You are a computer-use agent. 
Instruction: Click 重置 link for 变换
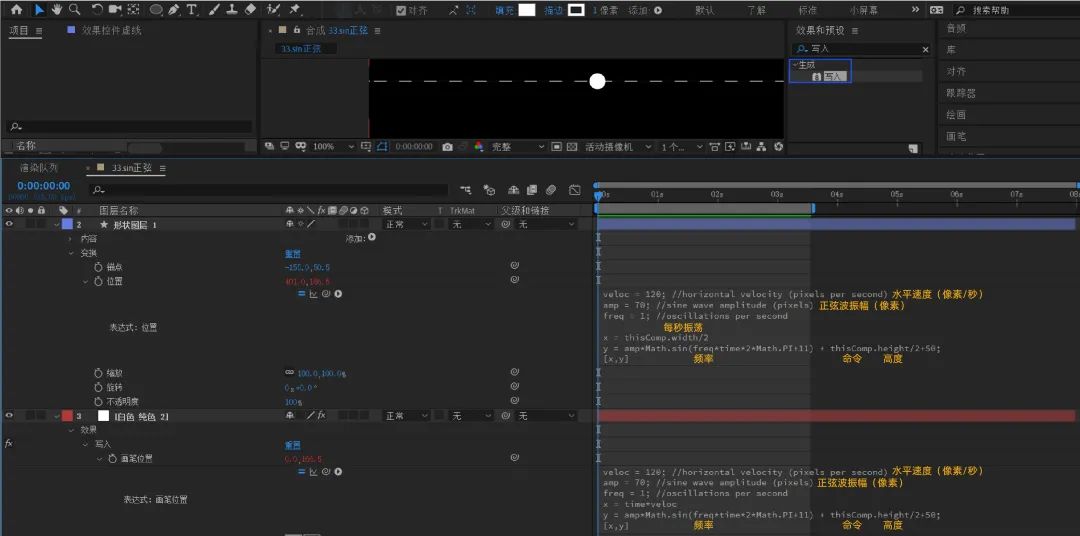pos(293,253)
